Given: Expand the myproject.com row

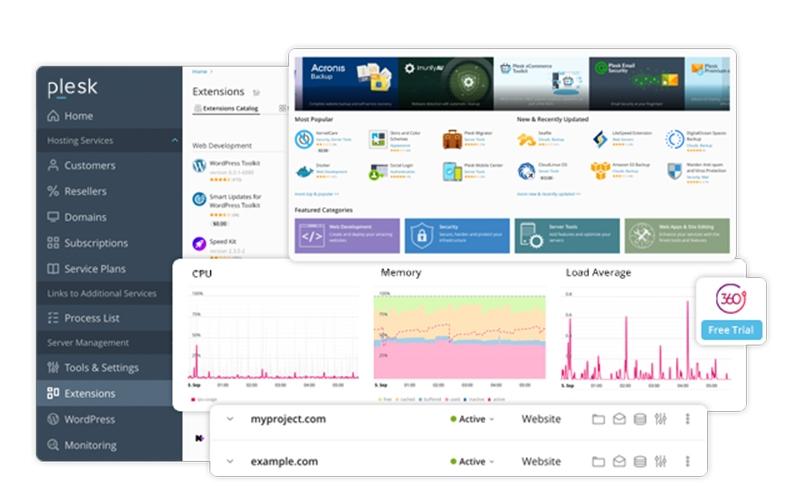Looking at the screenshot, I should [230, 419].
